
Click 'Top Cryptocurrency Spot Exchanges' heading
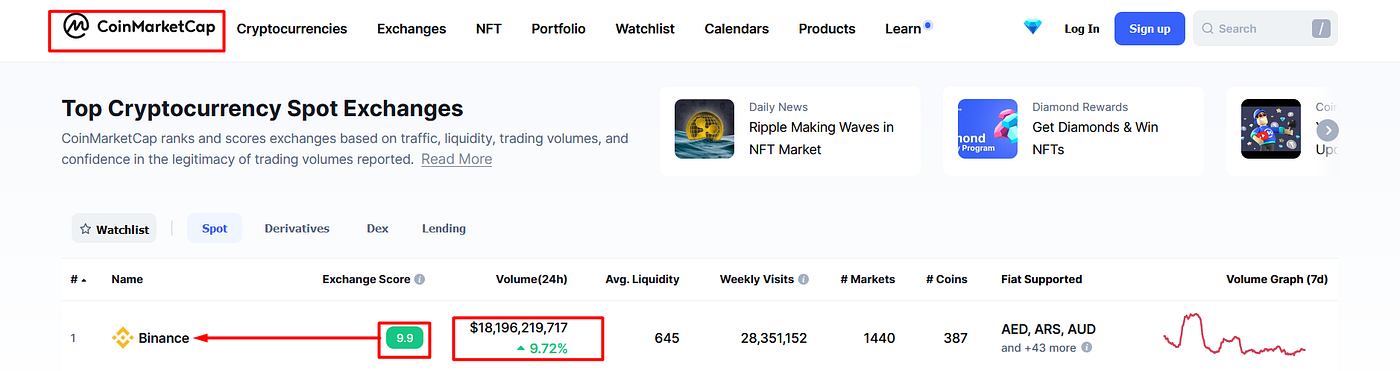(262, 108)
